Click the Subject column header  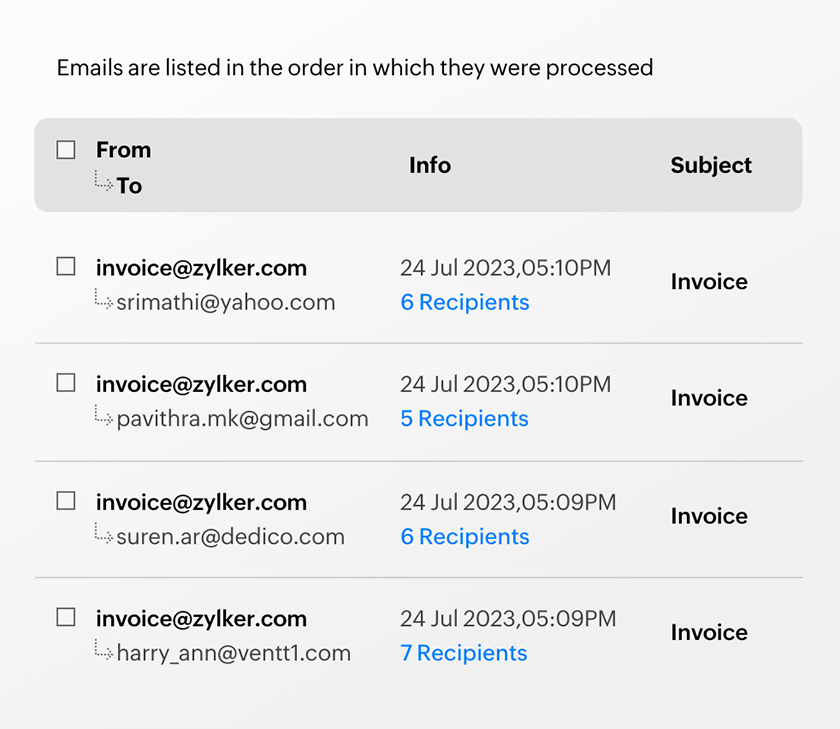711,166
